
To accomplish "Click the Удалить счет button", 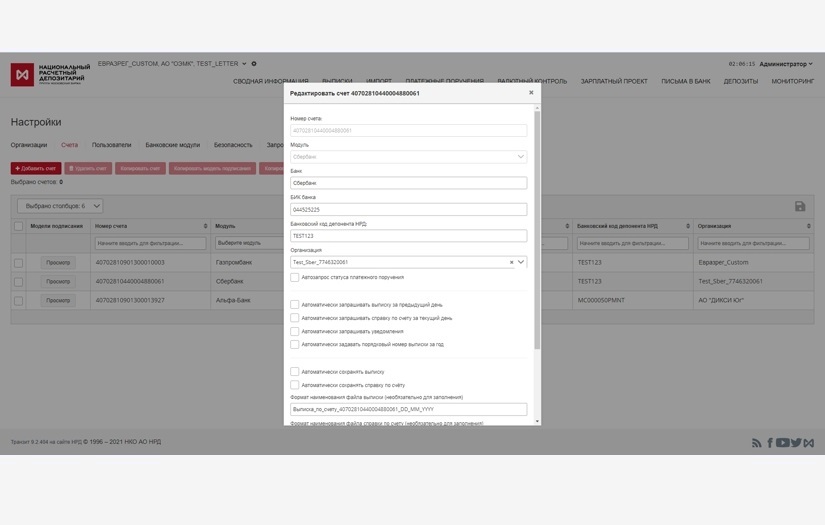I will [88, 168].
